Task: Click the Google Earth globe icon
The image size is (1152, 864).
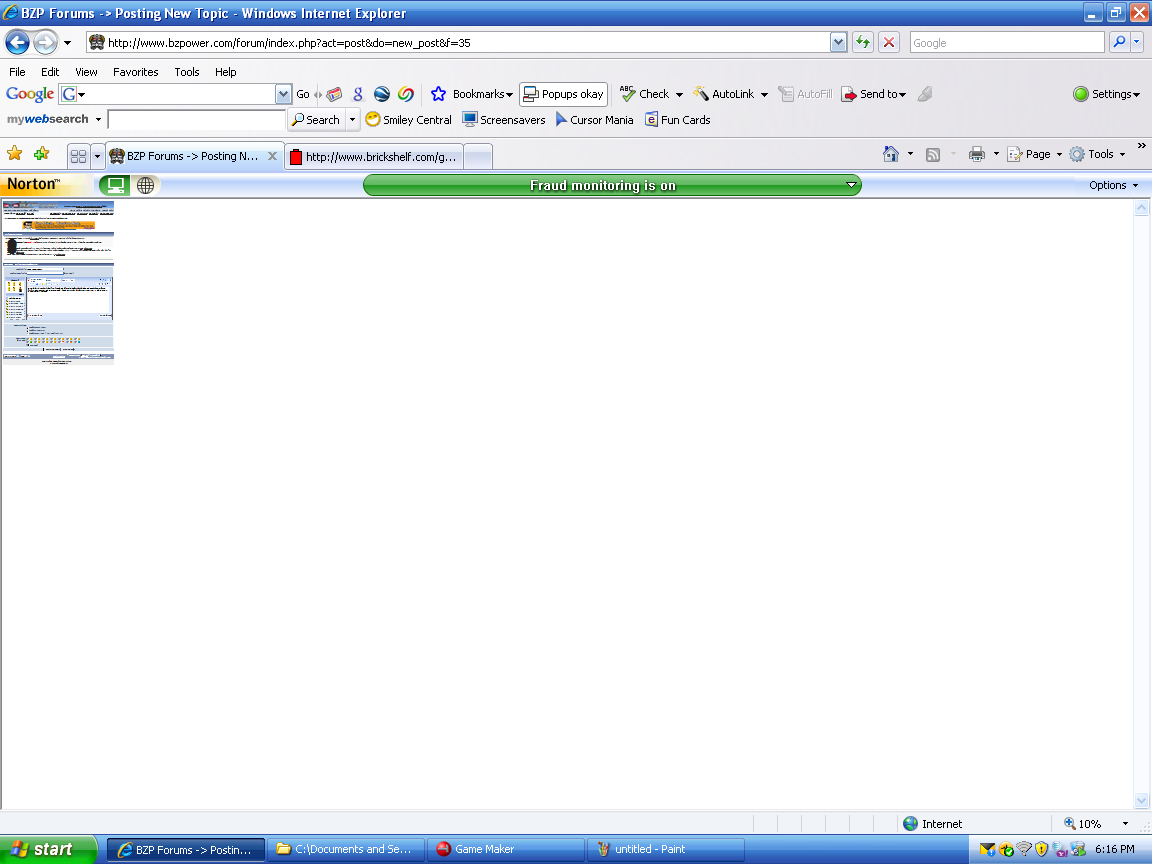Action: tap(382, 94)
